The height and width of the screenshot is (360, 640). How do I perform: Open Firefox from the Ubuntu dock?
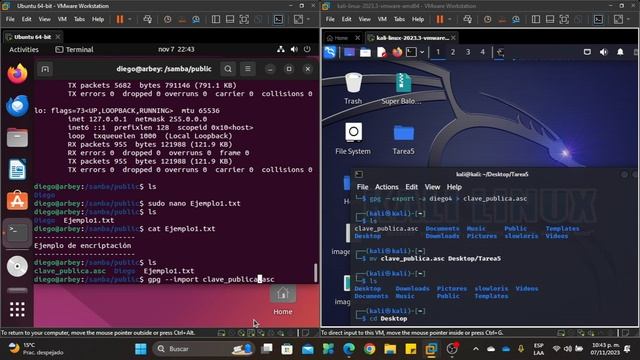coord(17,74)
